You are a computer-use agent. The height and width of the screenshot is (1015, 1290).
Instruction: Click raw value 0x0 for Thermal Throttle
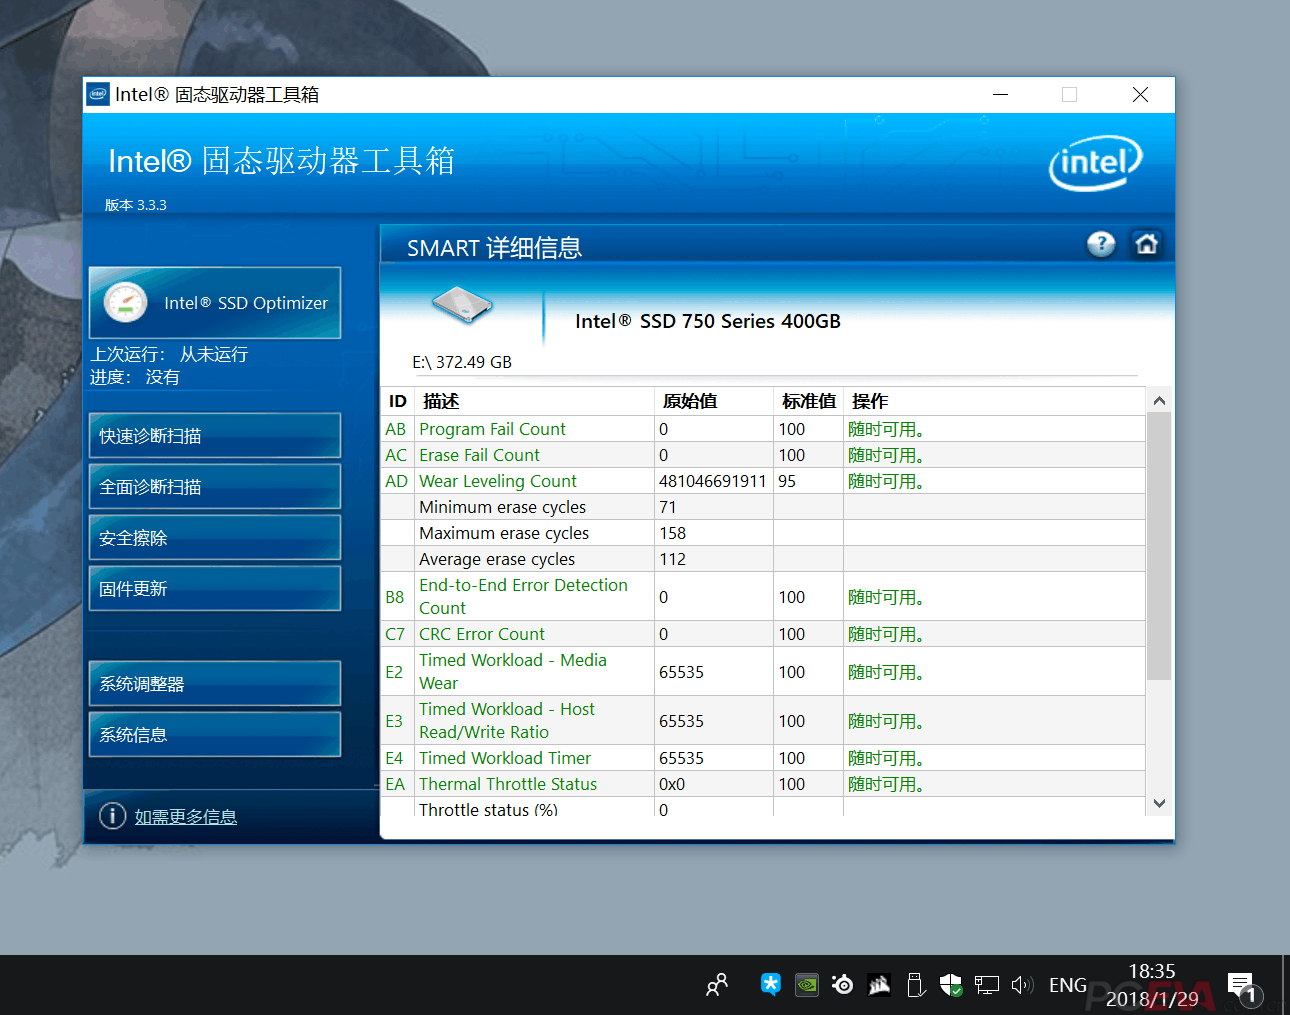tap(672, 784)
